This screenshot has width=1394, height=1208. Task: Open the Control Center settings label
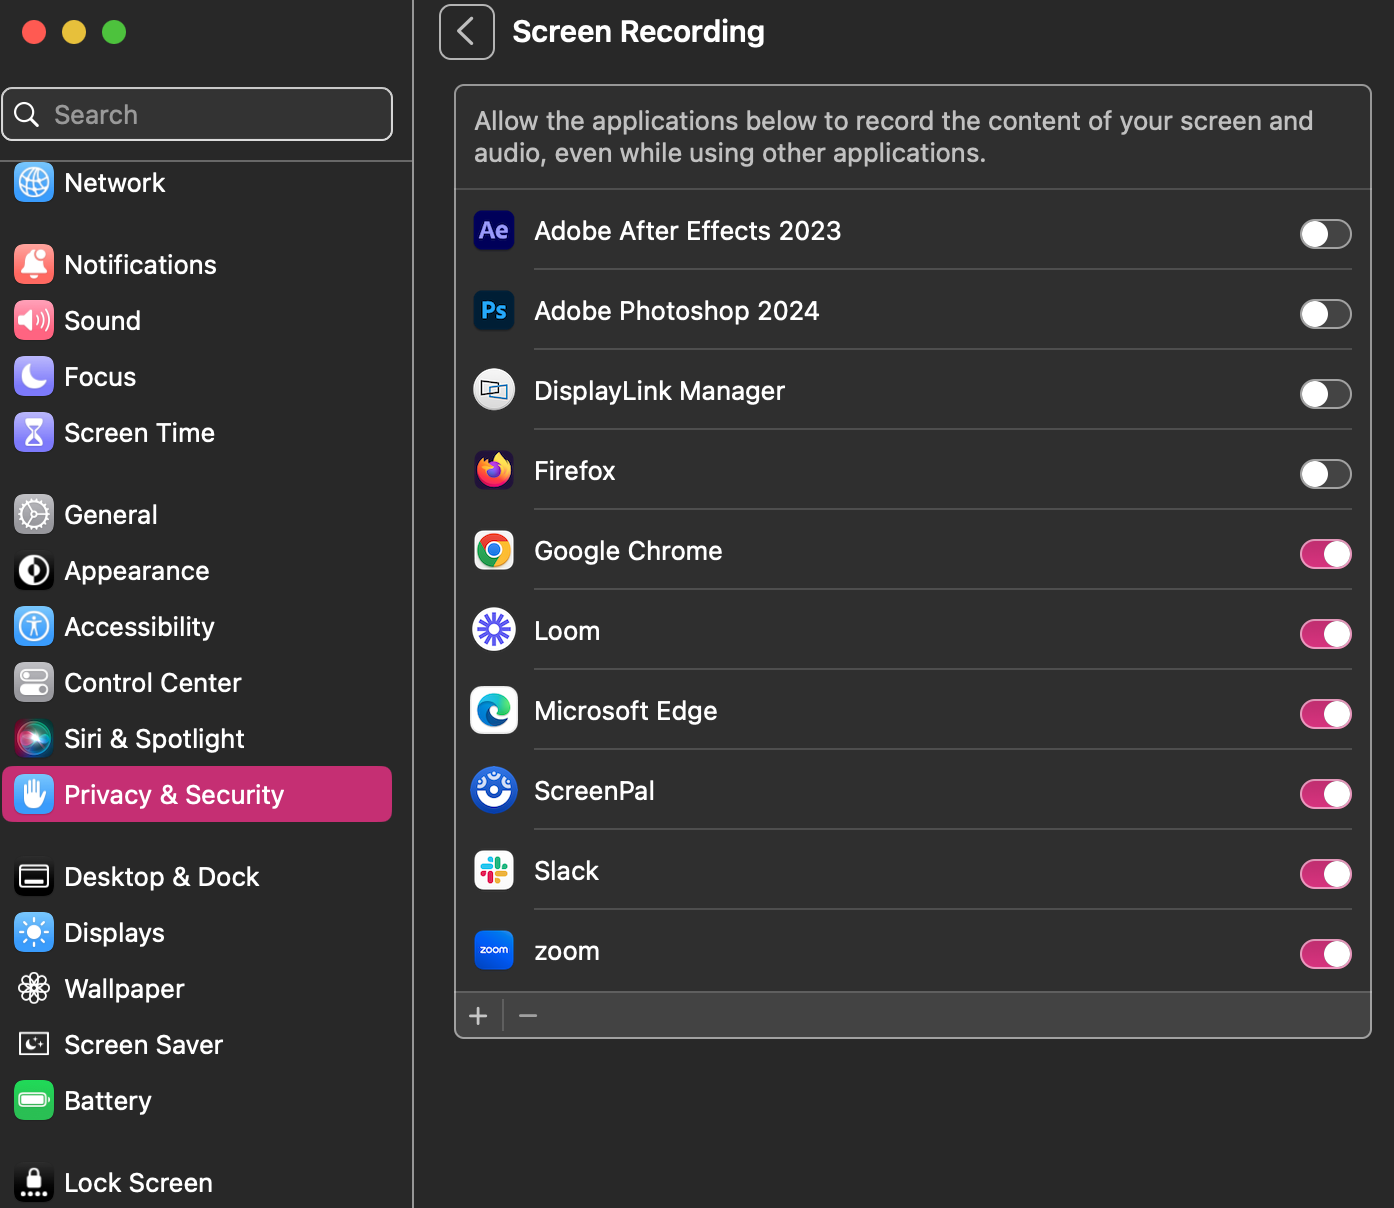click(x=153, y=682)
